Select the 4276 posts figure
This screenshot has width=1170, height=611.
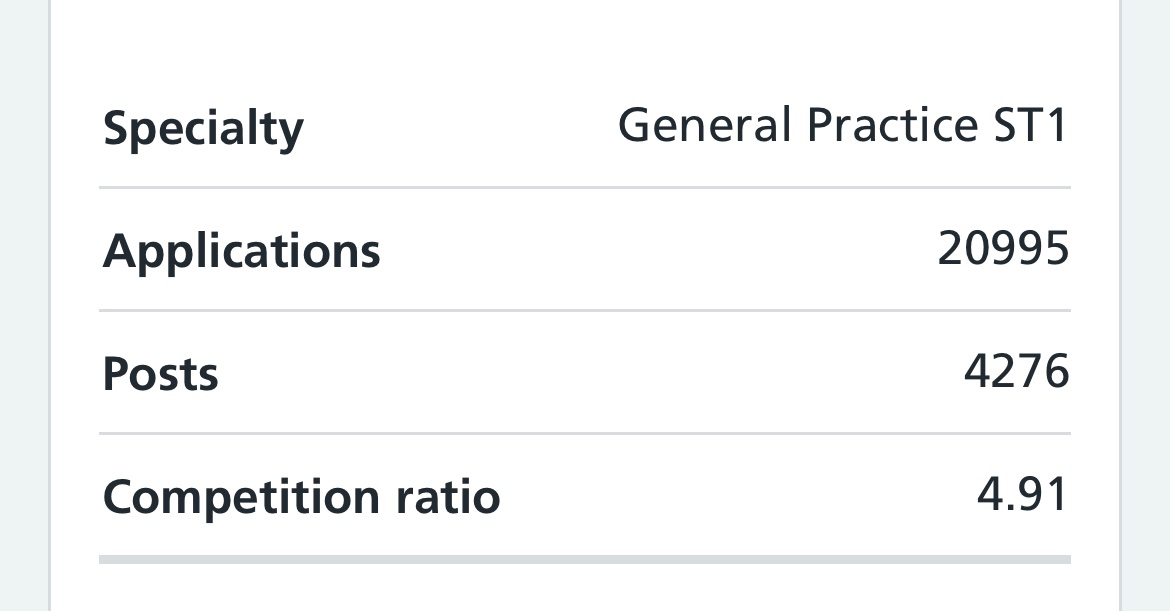click(x=1016, y=371)
